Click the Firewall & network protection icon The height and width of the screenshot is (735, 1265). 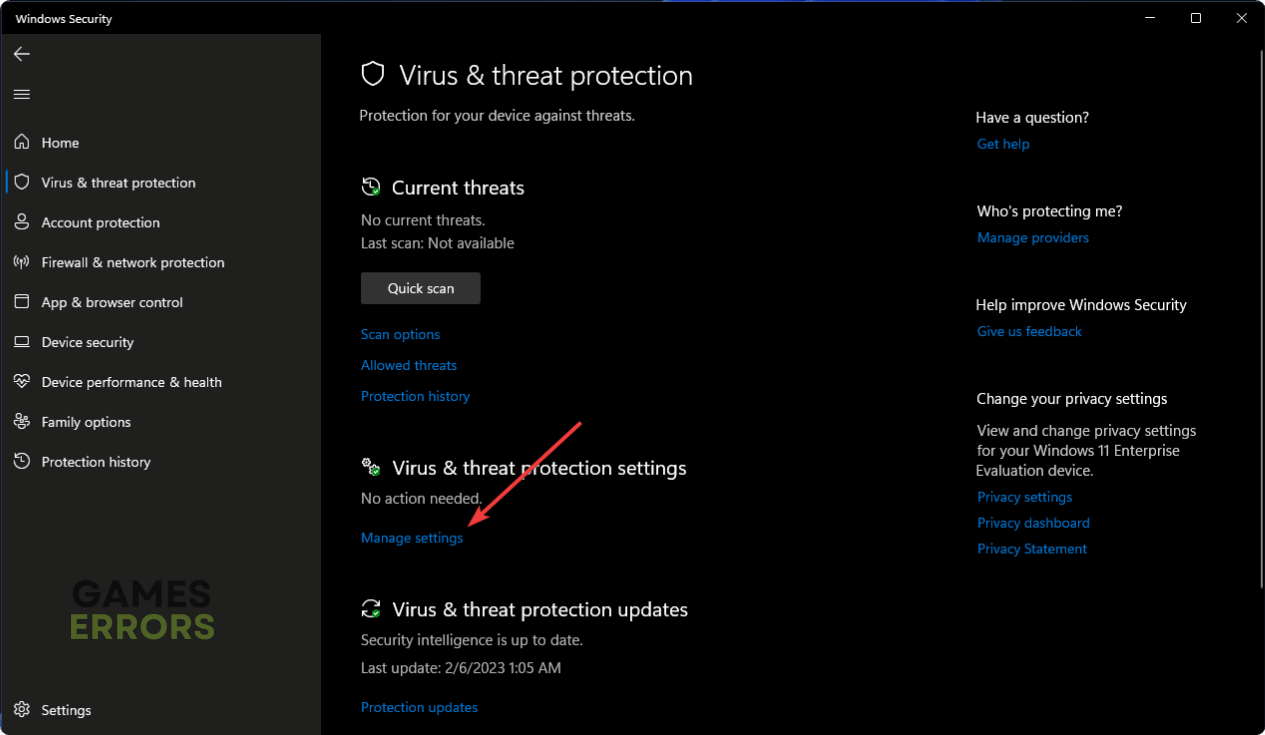click(x=22, y=262)
